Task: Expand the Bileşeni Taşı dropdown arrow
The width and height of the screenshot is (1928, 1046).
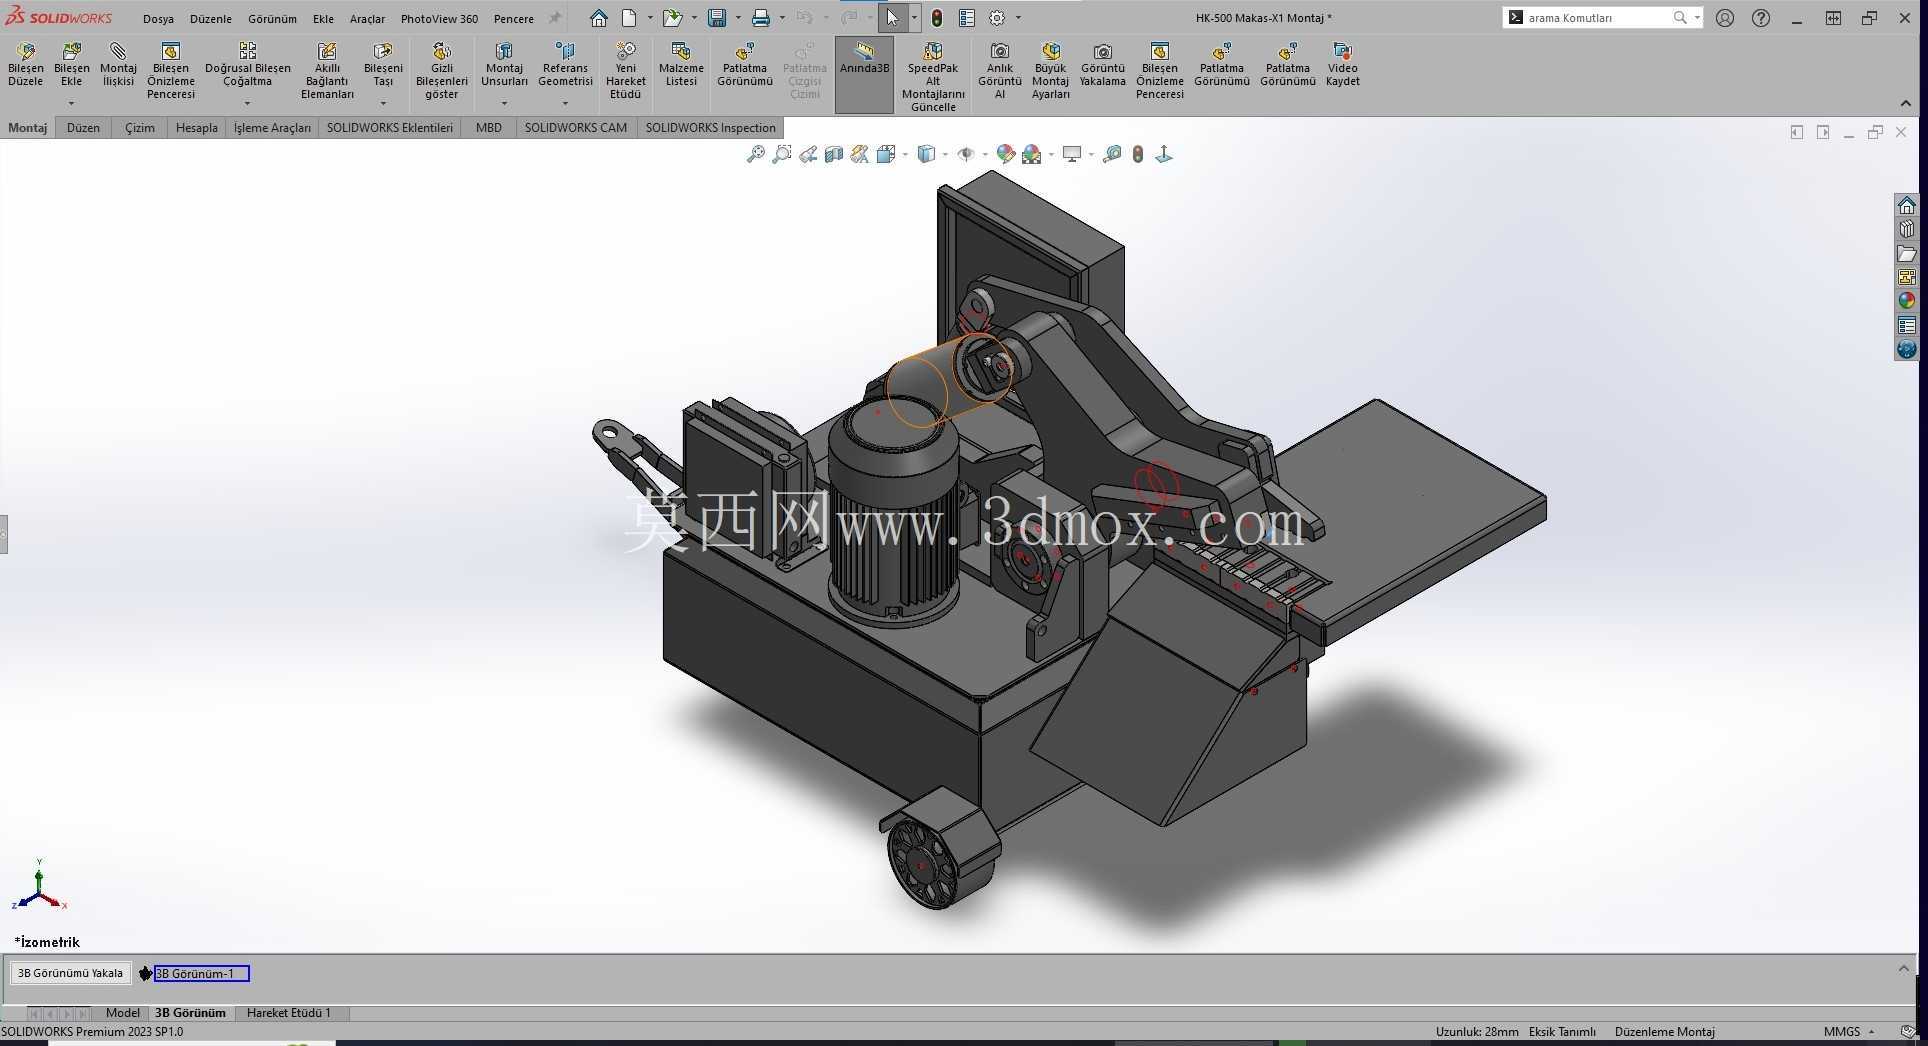Action: (x=383, y=103)
